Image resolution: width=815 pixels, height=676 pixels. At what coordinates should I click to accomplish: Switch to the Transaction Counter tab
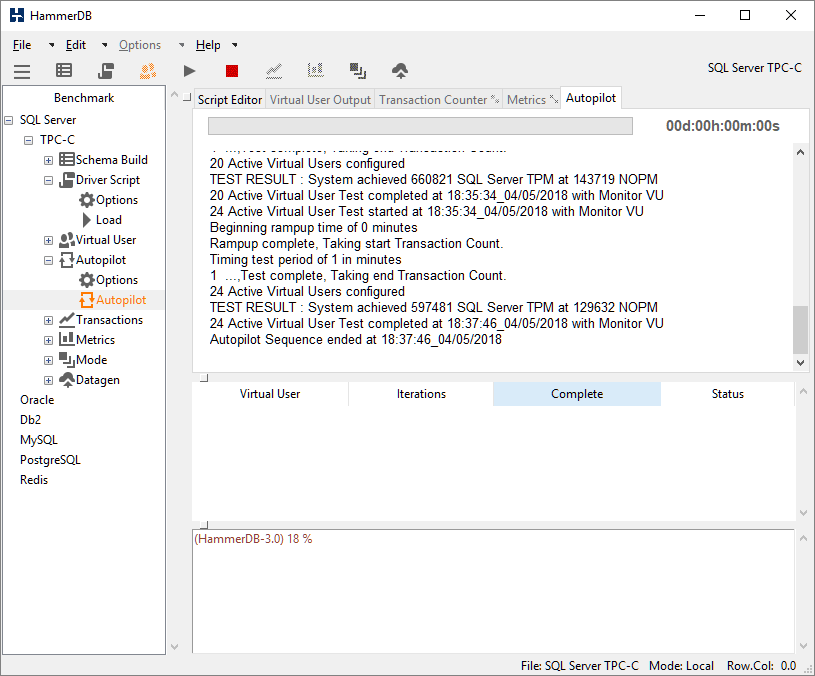pos(439,99)
